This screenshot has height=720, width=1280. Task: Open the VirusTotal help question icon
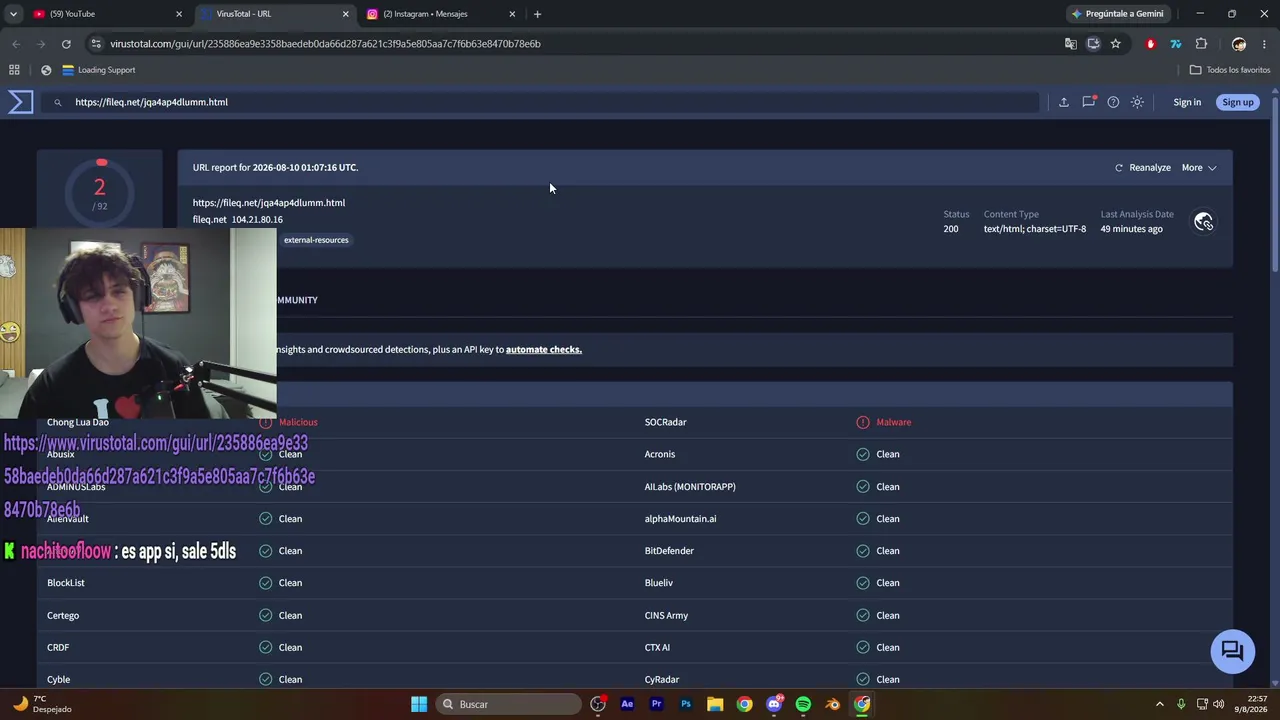pyautogui.click(x=1113, y=102)
